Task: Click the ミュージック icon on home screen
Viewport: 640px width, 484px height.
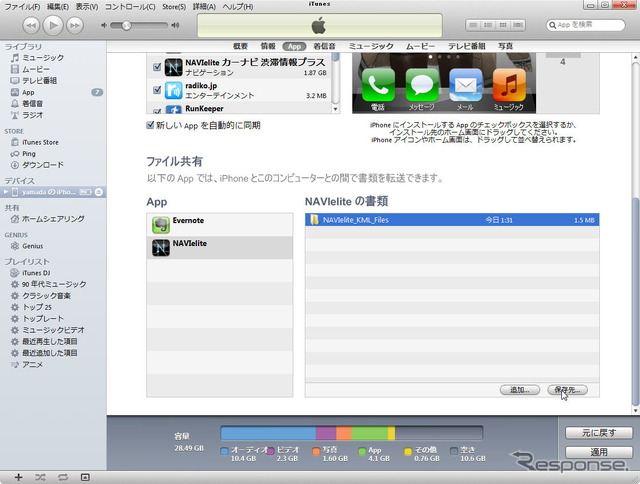Action: coord(509,85)
